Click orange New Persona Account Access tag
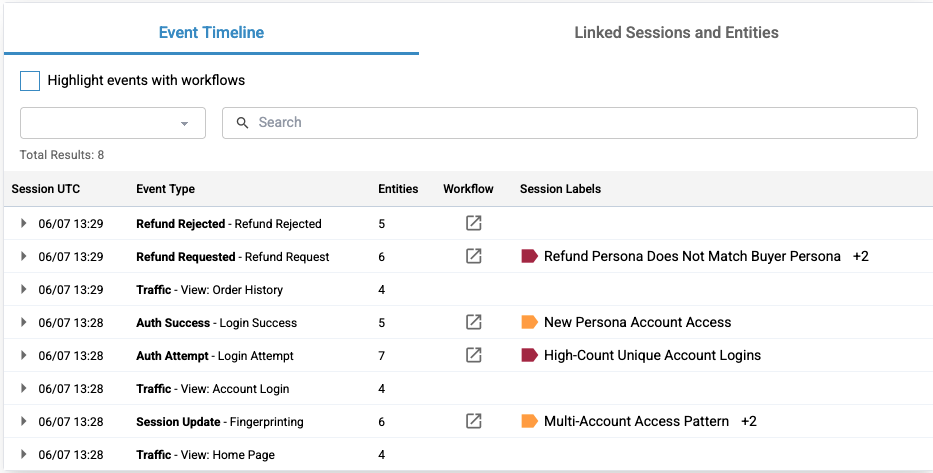 point(530,322)
